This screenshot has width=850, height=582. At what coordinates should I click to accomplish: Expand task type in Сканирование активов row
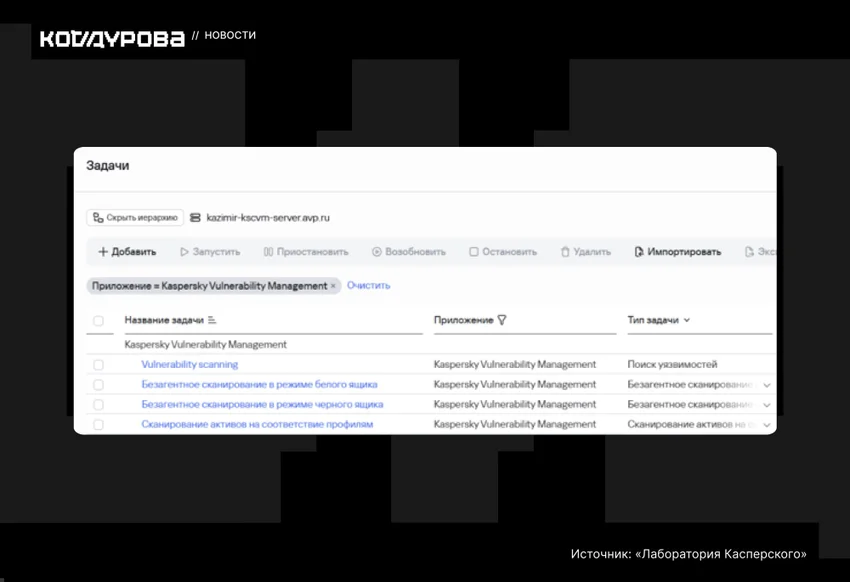tap(767, 425)
